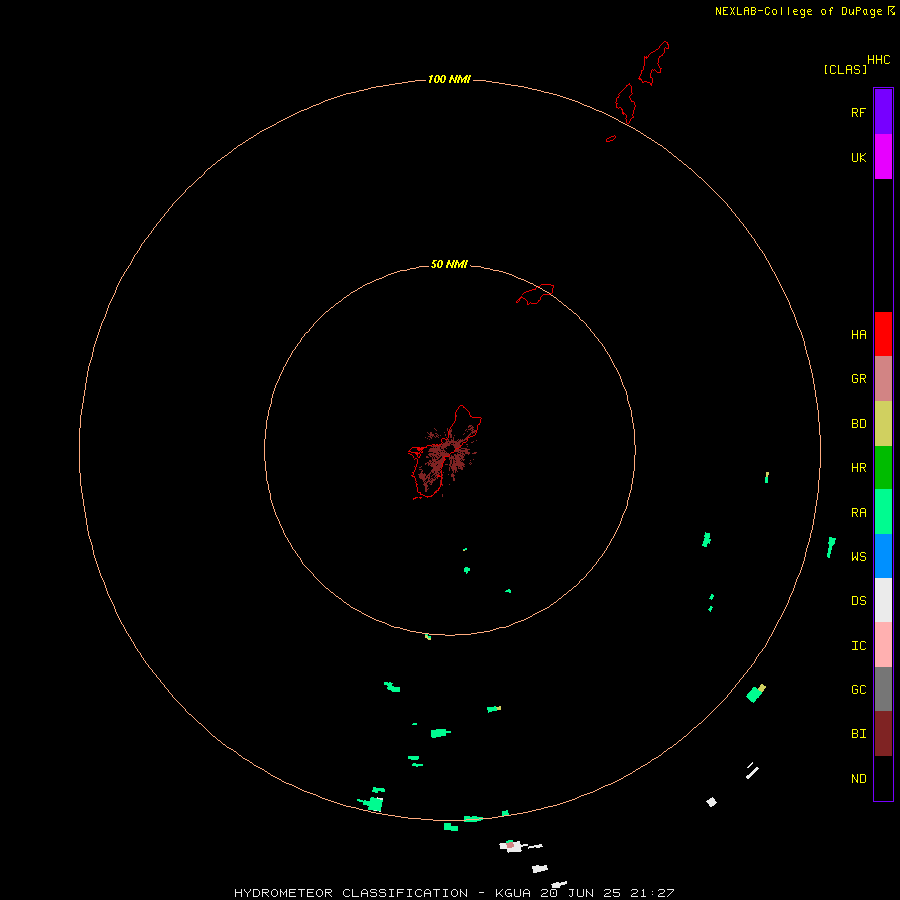Viewport: 900px width, 900px height.
Task: Select the BD yellow legend block
Action: [883, 424]
